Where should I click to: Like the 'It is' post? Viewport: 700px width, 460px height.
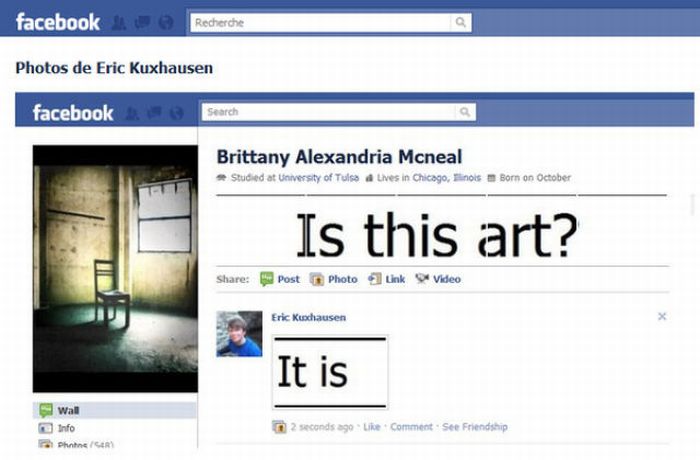point(371,427)
